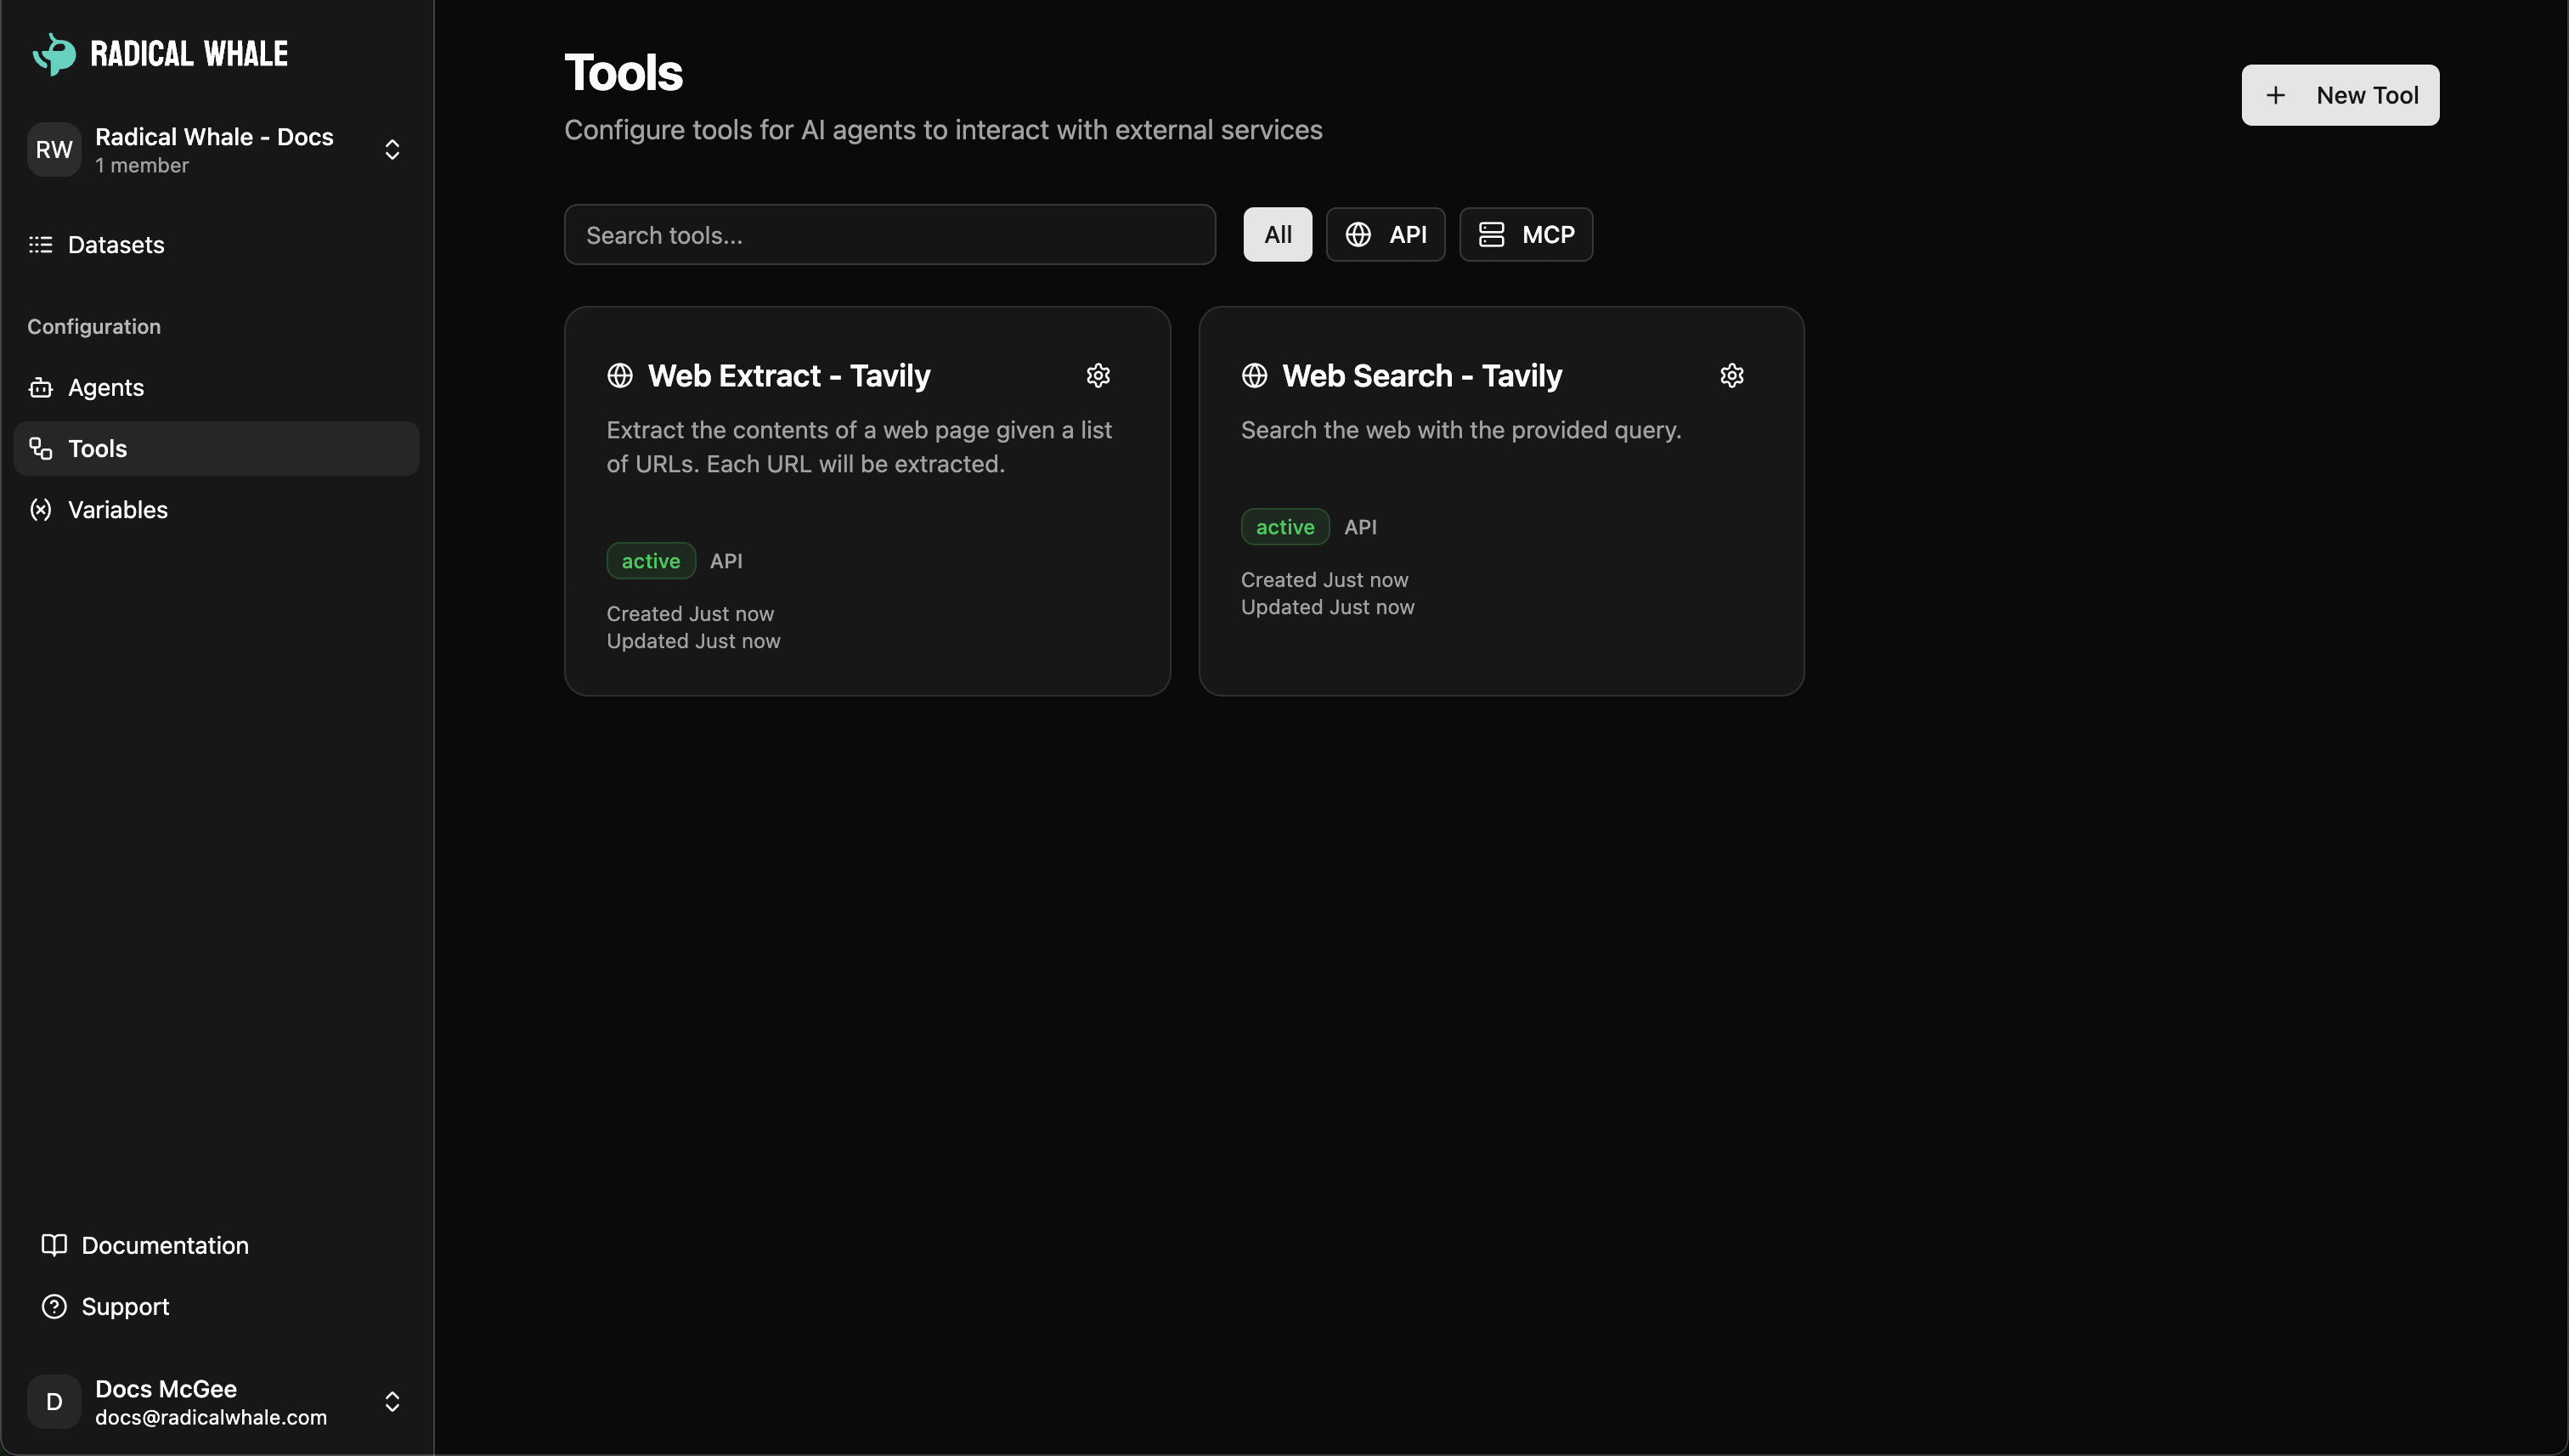Open settings gear on Web Search - Tavily card
Viewport: 2569px width, 1456px height.
click(1732, 375)
